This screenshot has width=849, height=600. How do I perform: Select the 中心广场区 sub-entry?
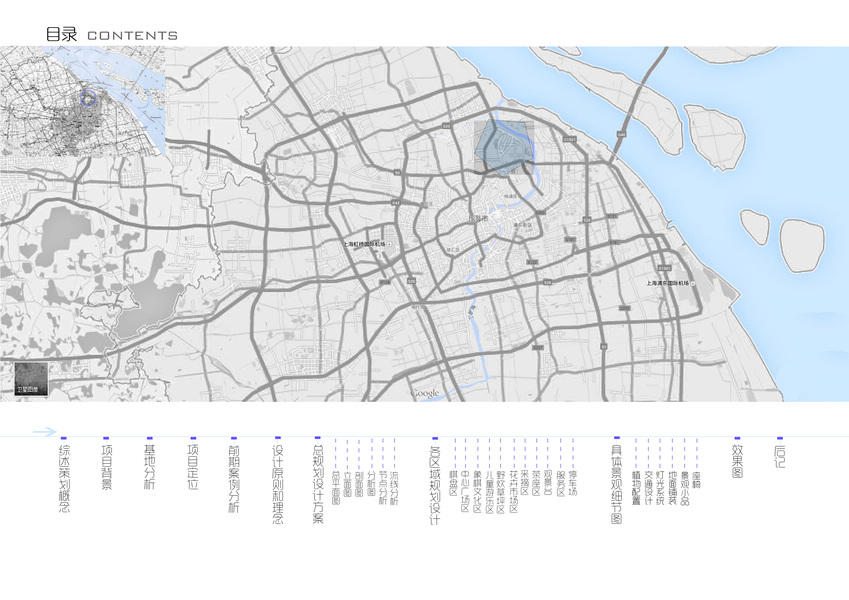(x=465, y=492)
